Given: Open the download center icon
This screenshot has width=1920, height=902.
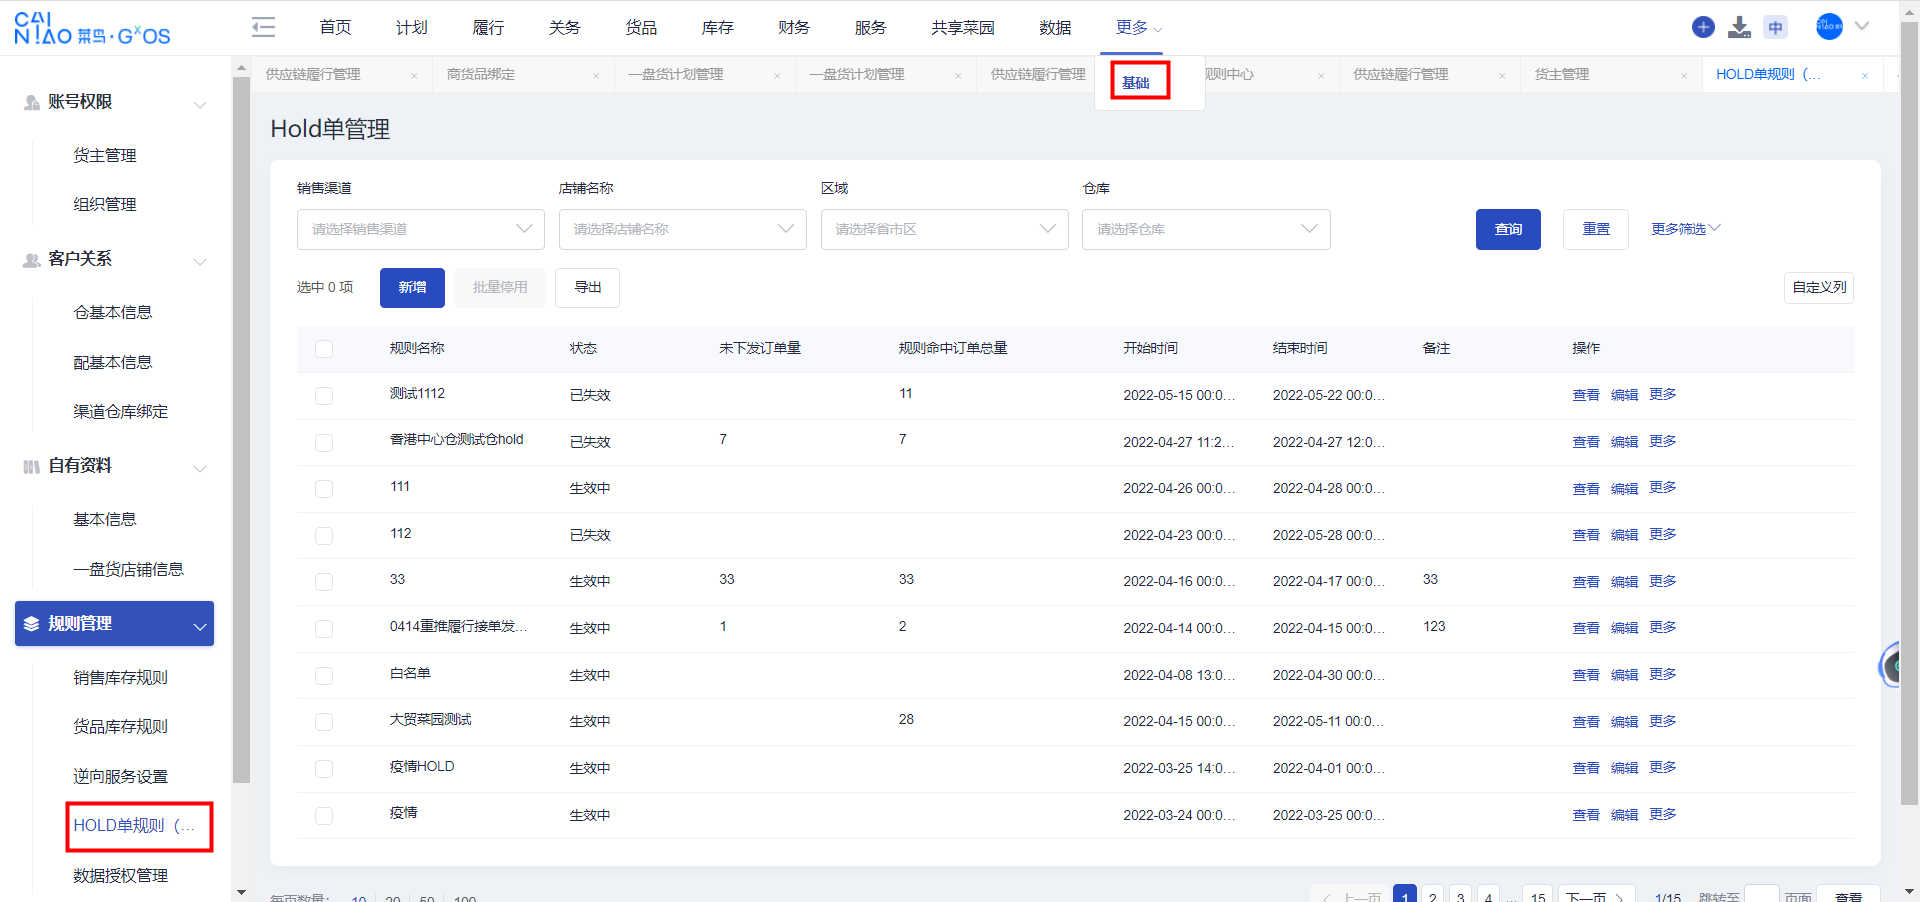Looking at the screenshot, I should point(1740,27).
